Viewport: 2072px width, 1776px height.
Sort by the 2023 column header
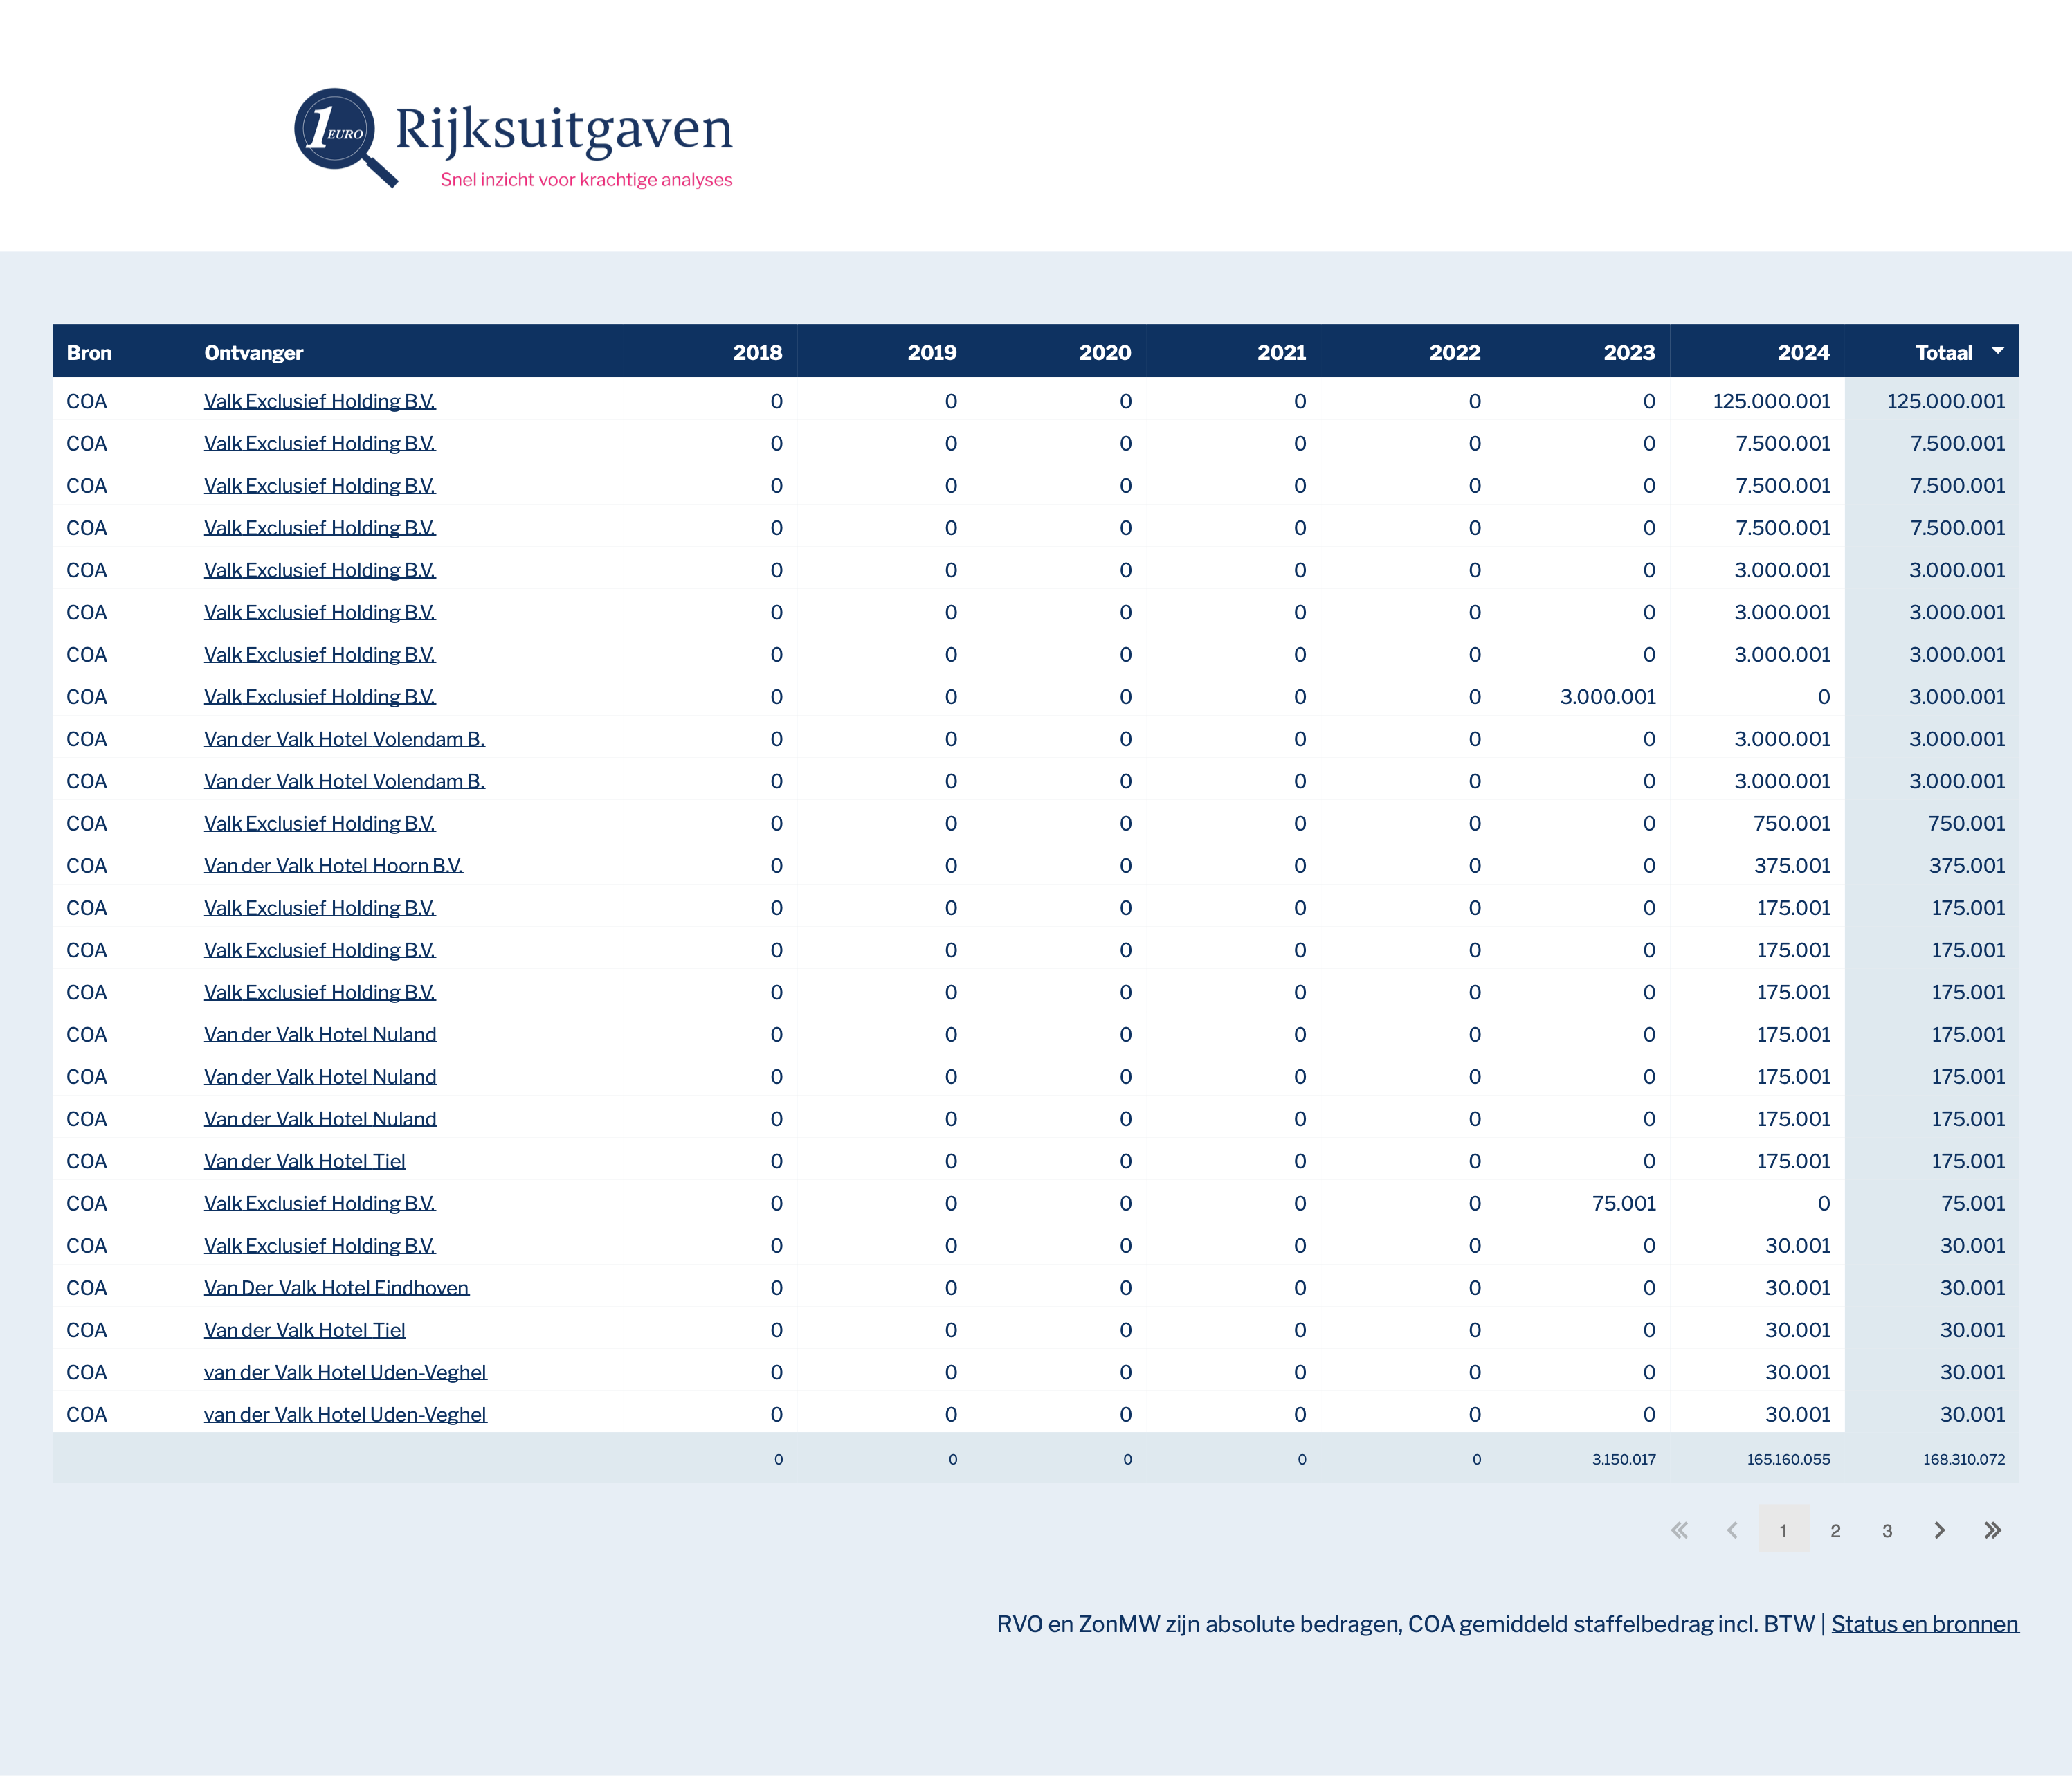tap(1629, 353)
